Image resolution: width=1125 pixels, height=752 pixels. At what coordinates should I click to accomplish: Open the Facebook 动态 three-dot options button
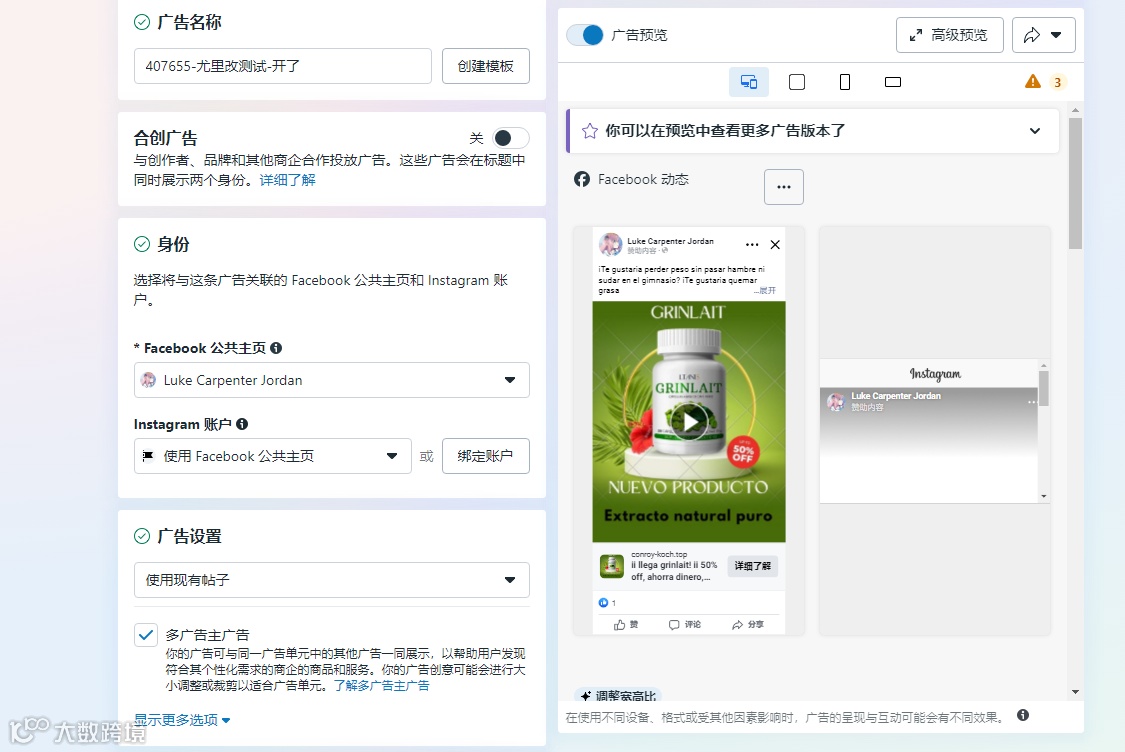(x=783, y=187)
